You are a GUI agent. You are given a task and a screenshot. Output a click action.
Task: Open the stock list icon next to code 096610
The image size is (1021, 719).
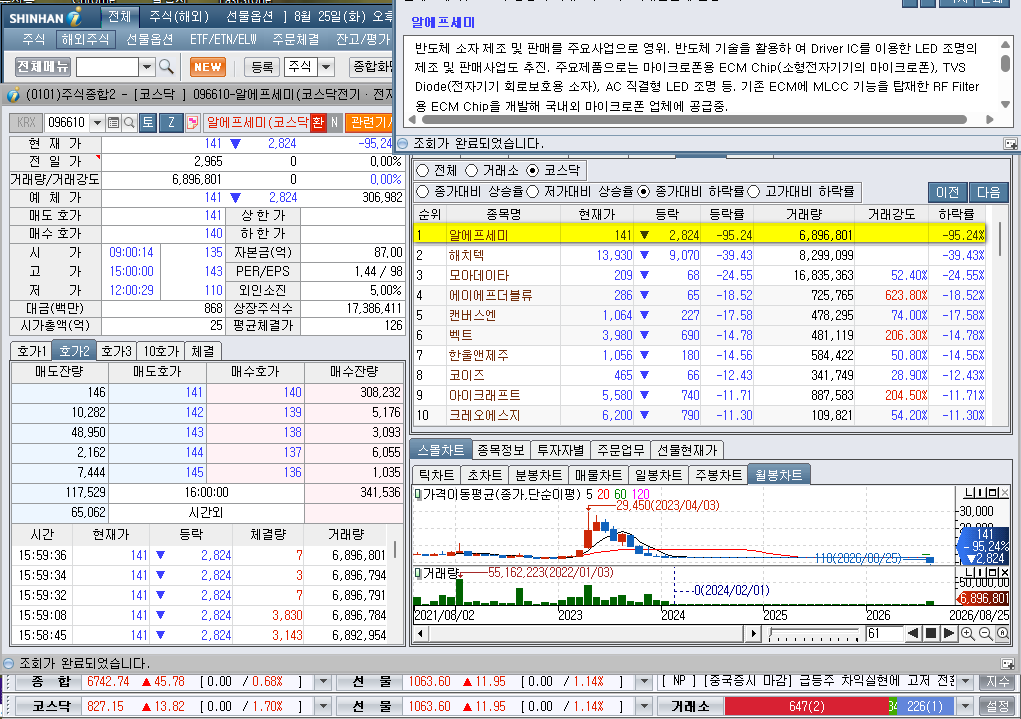(x=113, y=122)
